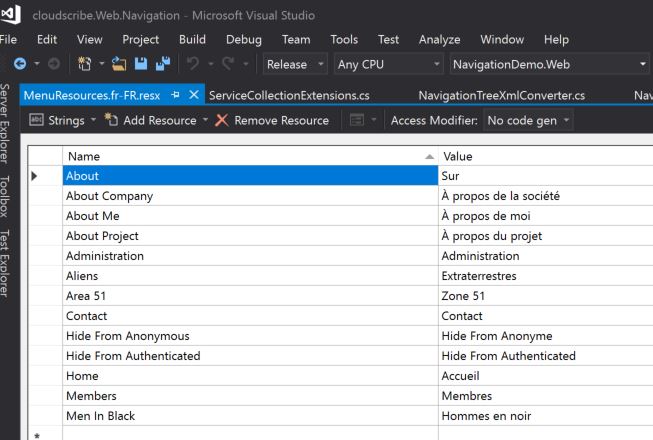
Task: Select the 'Extraterrestres' value cell
Action: [x=546, y=276]
